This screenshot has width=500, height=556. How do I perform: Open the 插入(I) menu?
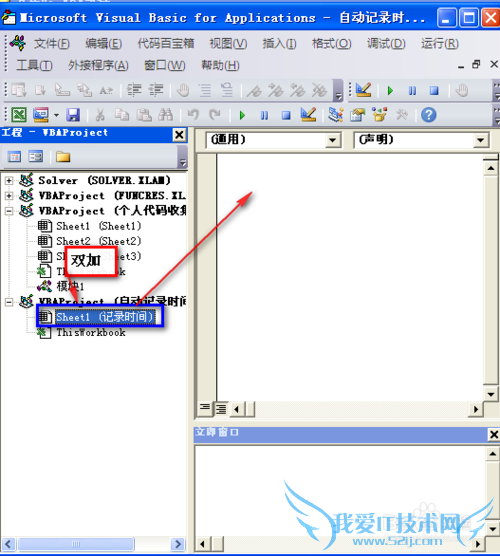[279, 44]
